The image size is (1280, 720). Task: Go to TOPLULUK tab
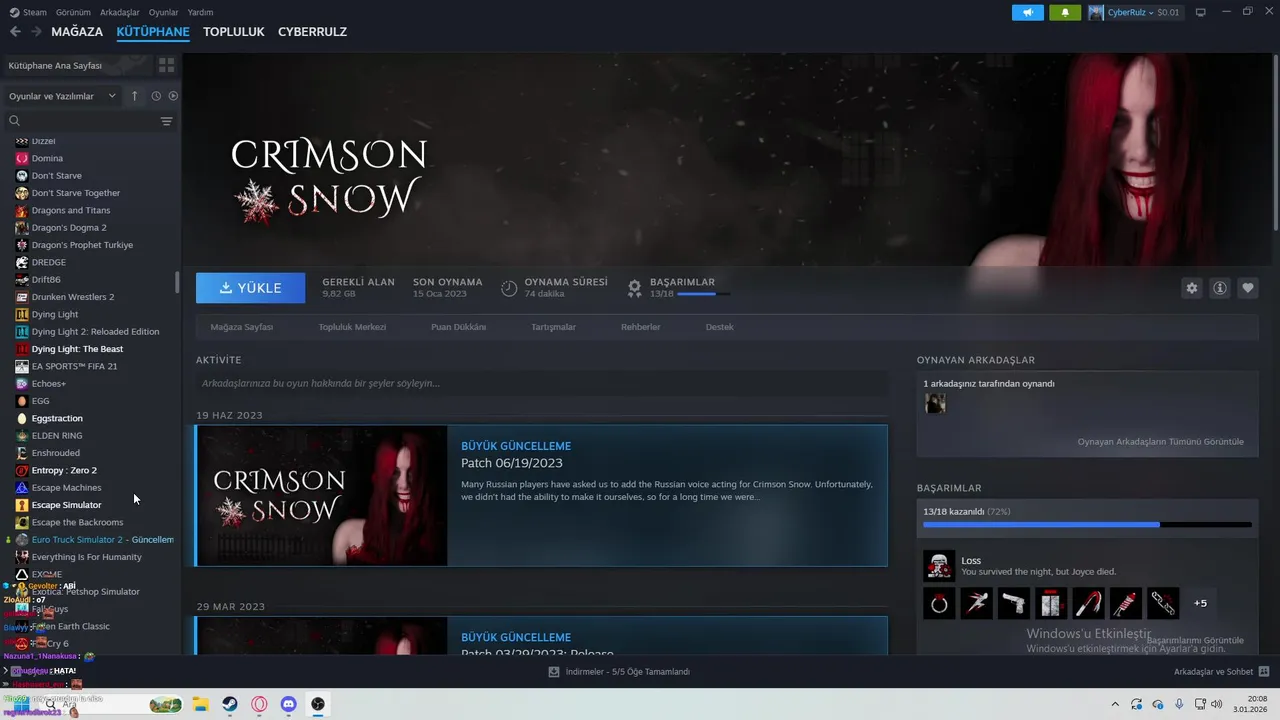233,32
